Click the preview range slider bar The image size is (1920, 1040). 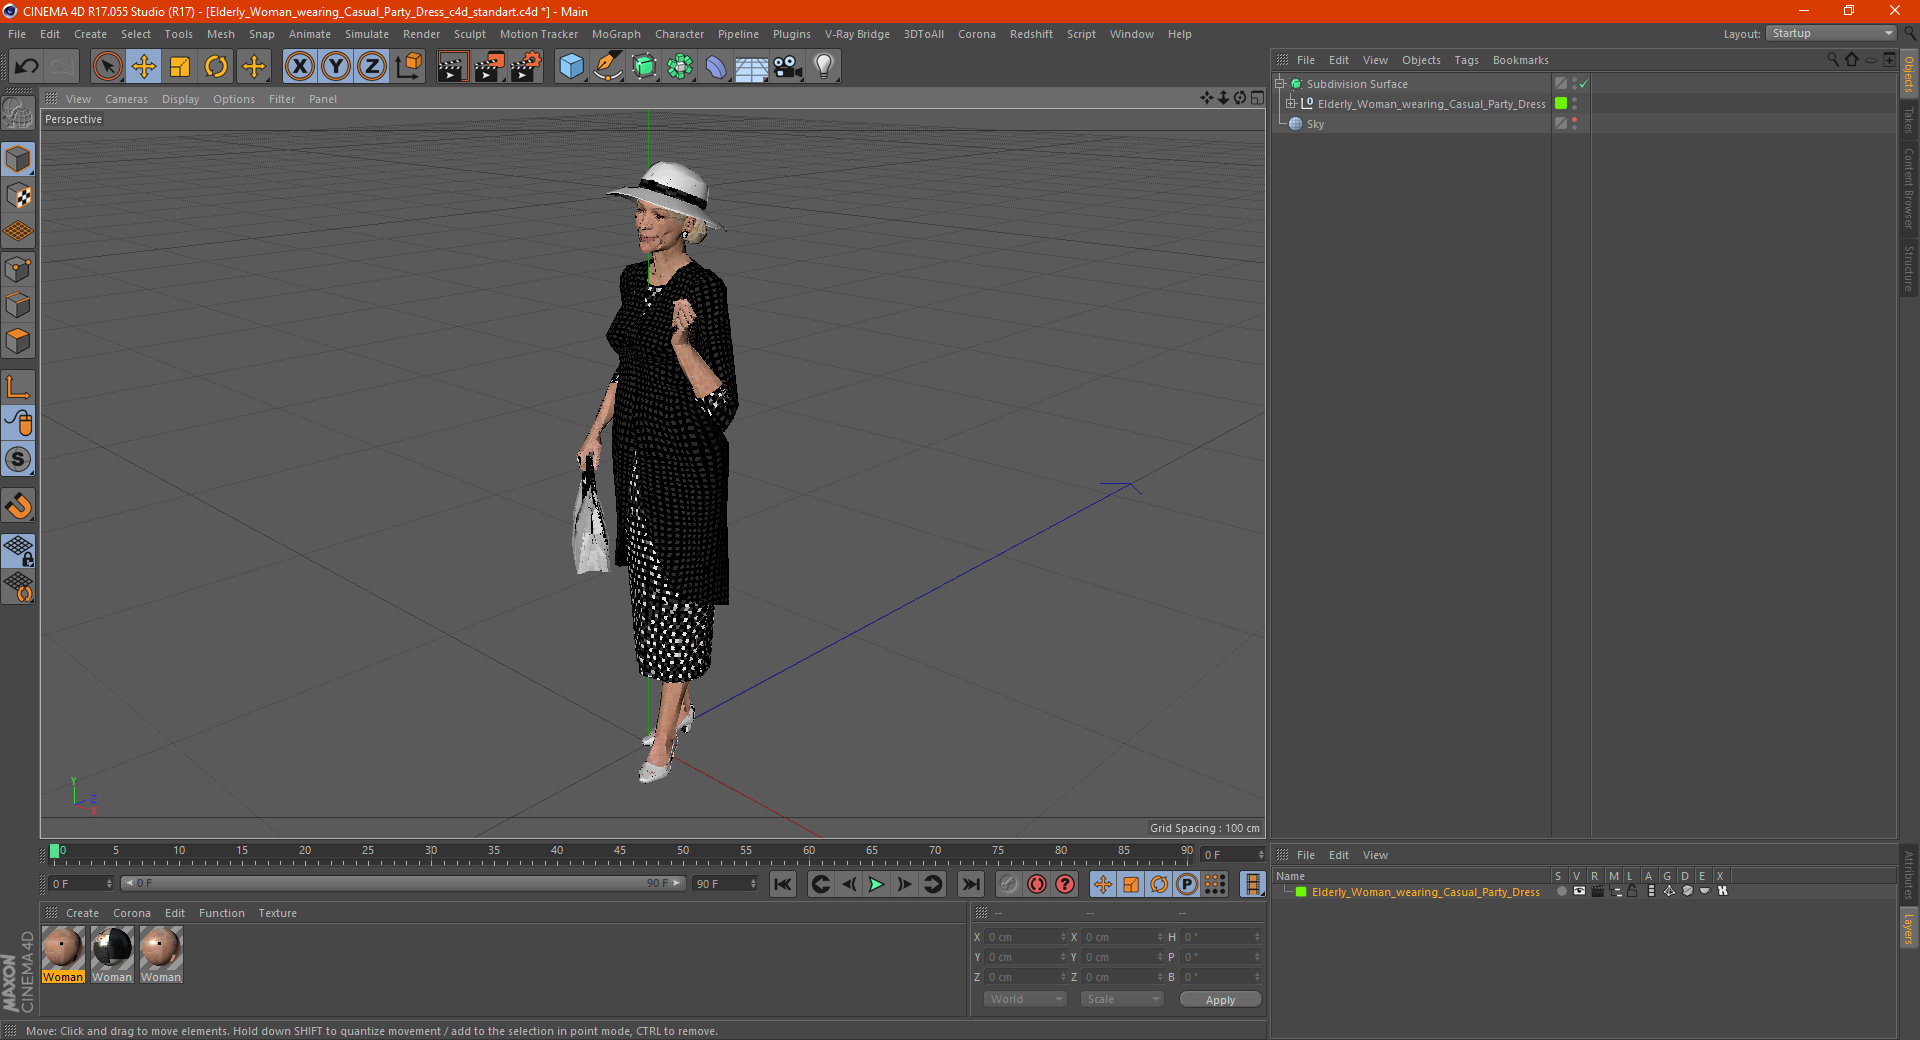[402, 883]
